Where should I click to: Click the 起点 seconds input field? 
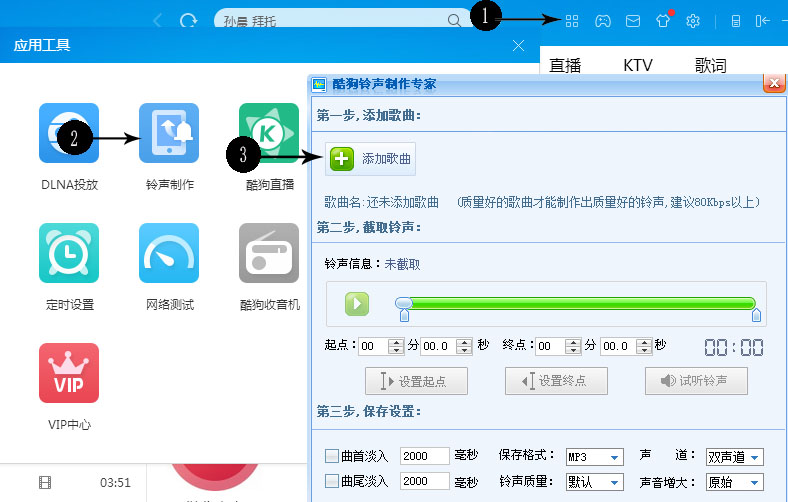tap(439, 346)
